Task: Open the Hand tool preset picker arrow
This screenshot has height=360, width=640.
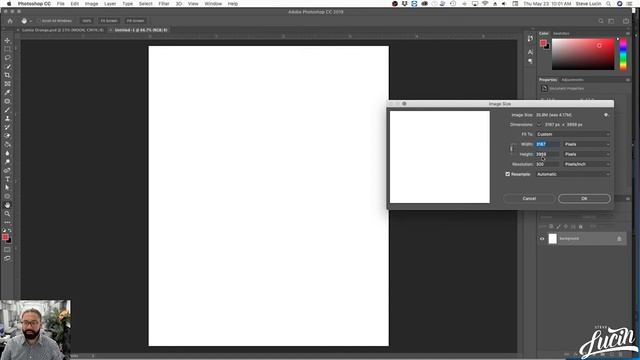Action: click(31, 21)
